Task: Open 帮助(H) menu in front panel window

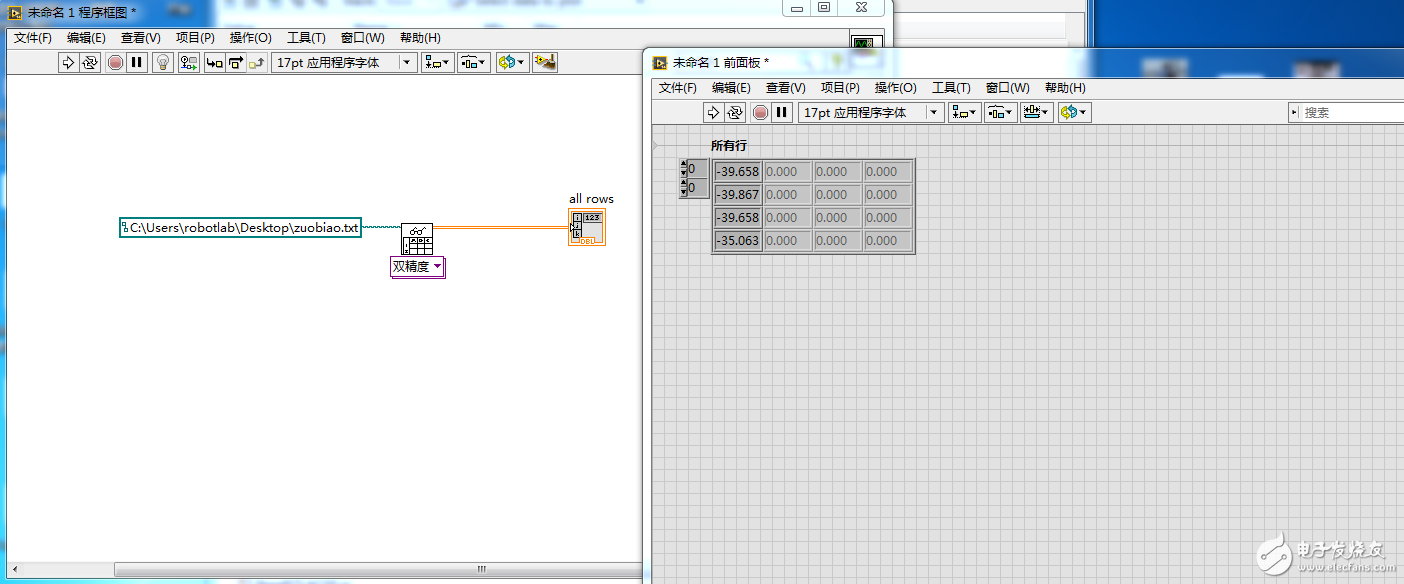Action: coord(1065,88)
